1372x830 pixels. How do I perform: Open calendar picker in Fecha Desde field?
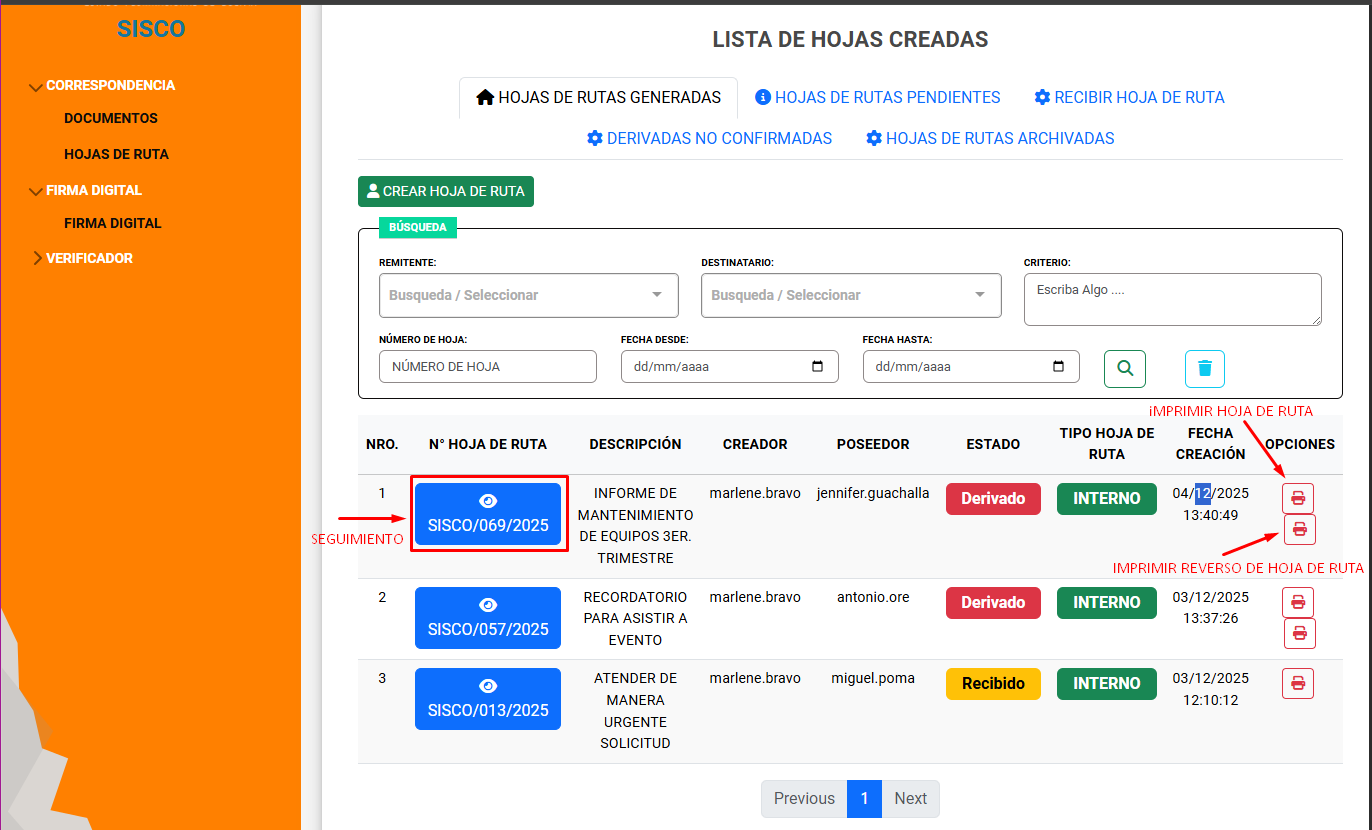coord(818,366)
